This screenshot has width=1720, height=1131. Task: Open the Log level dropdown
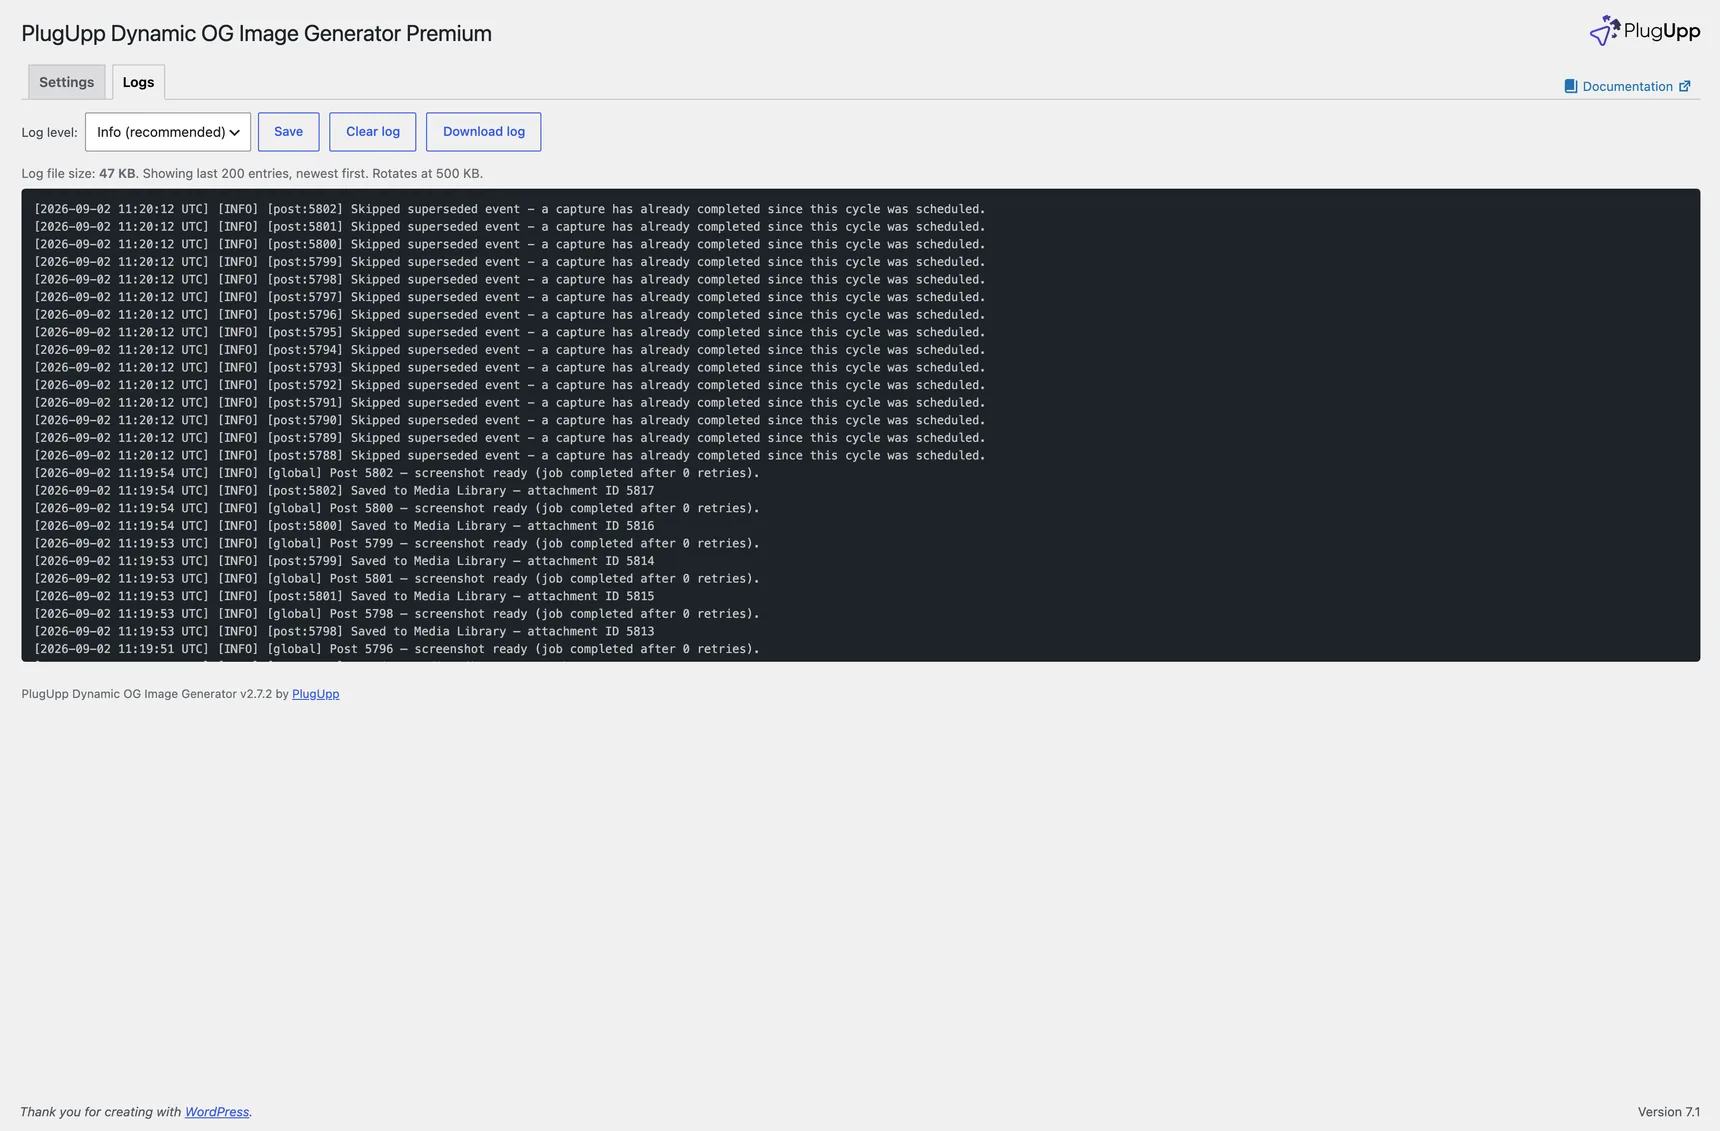tap(168, 132)
